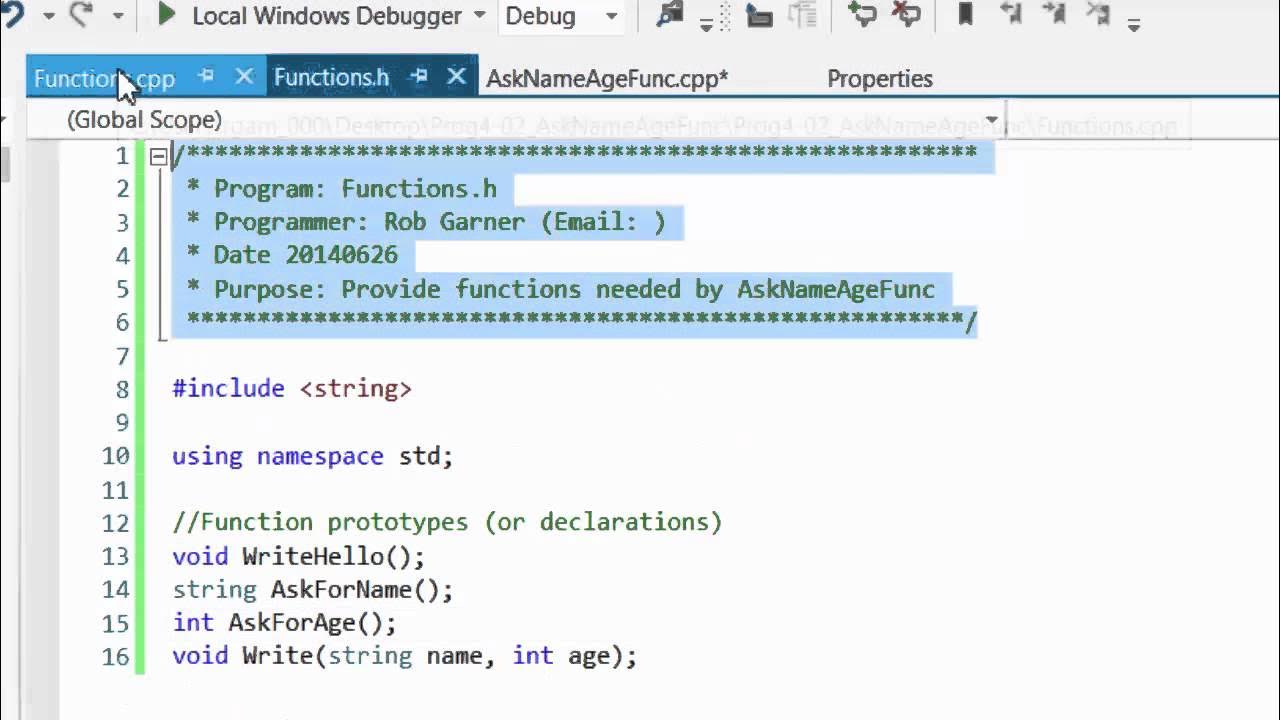Close the Functions.h tab
Viewport: 1280px width, 720px height.
pos(456,76)
